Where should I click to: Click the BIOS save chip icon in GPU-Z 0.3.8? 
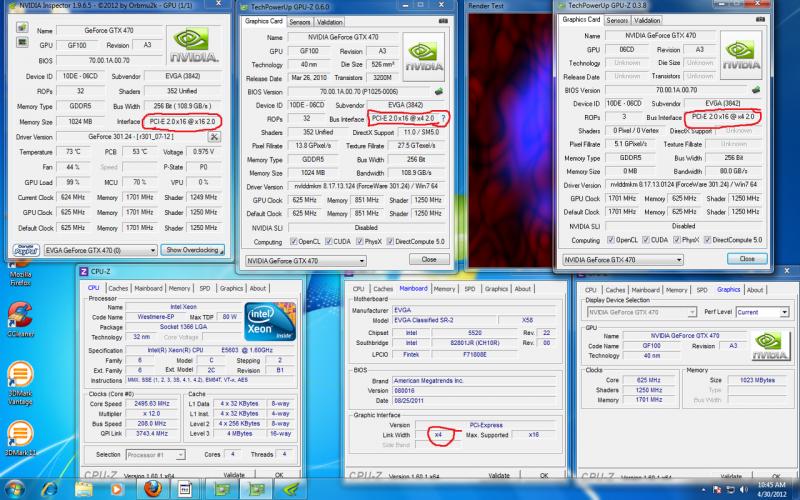click(x=756, y=90)
